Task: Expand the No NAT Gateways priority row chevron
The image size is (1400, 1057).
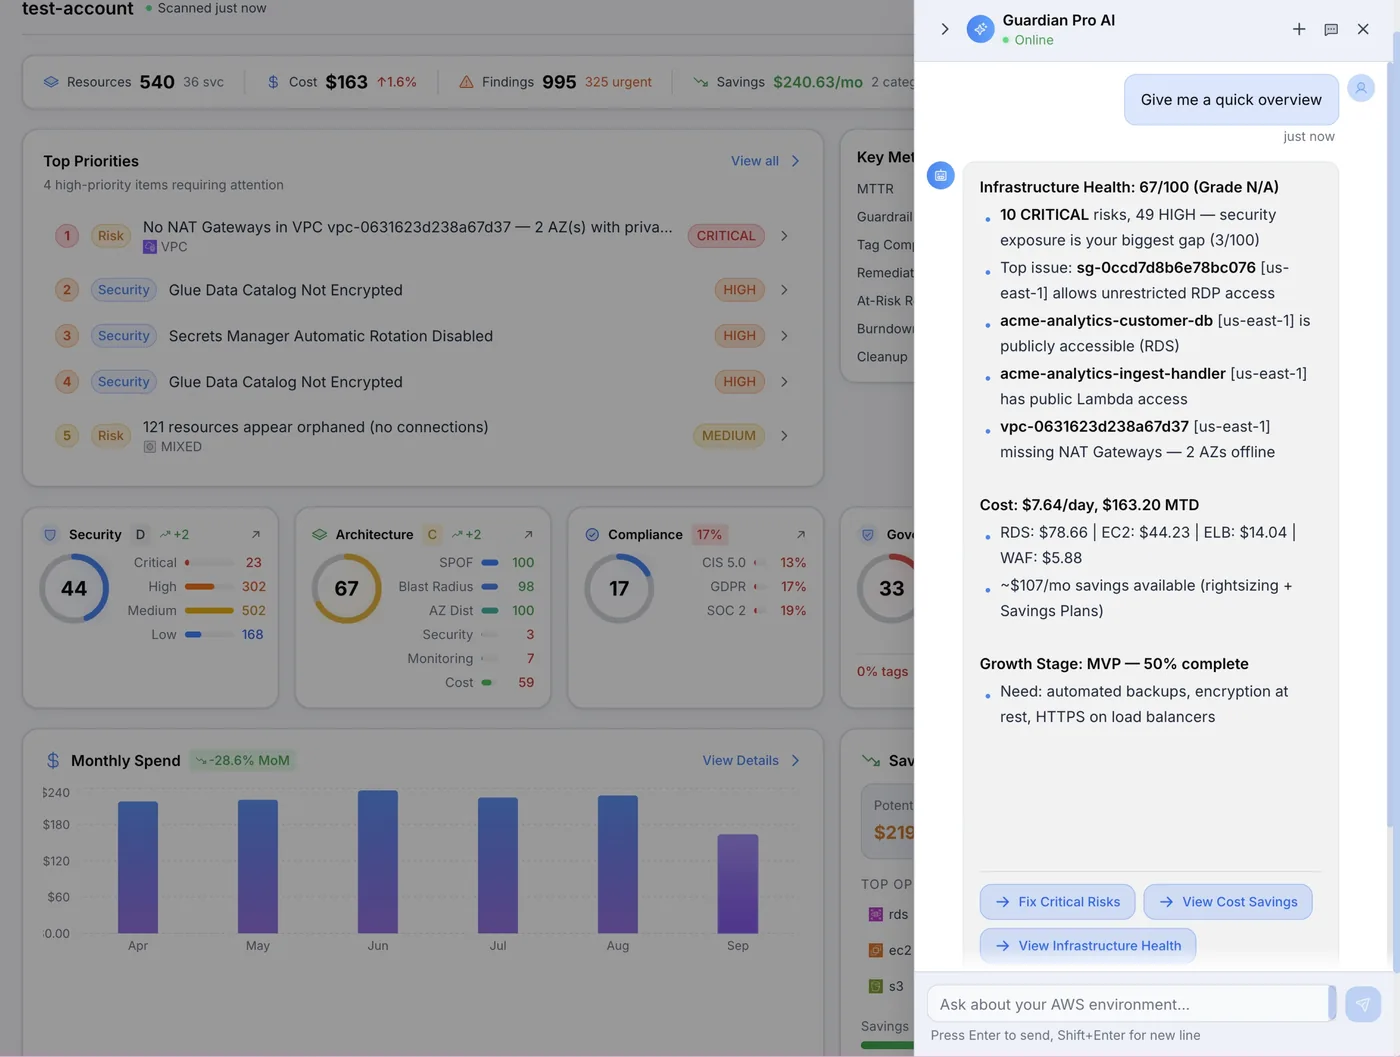Action: click(x=784, y=236)
